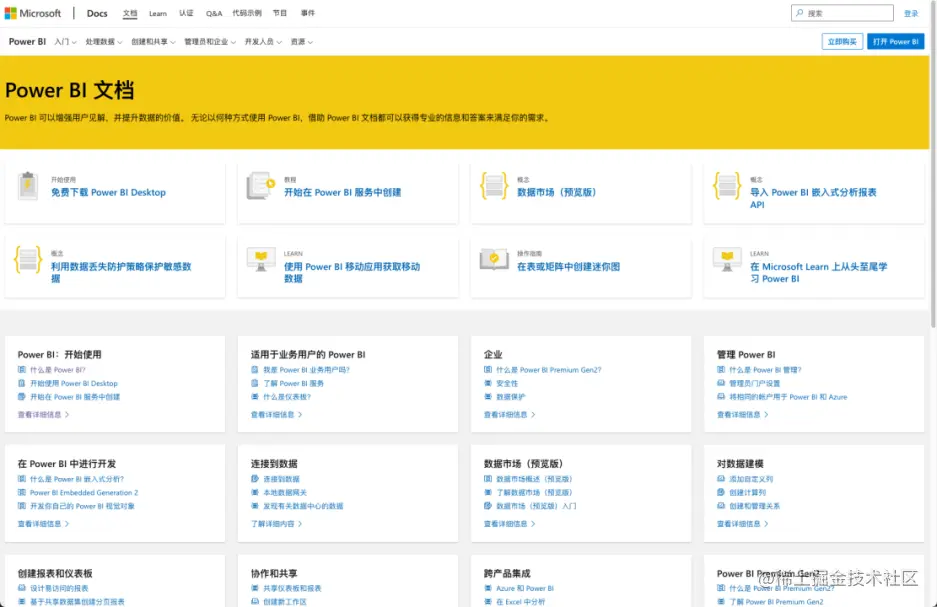Open 了解详细内容 under 连接到数据

(276, 524)
